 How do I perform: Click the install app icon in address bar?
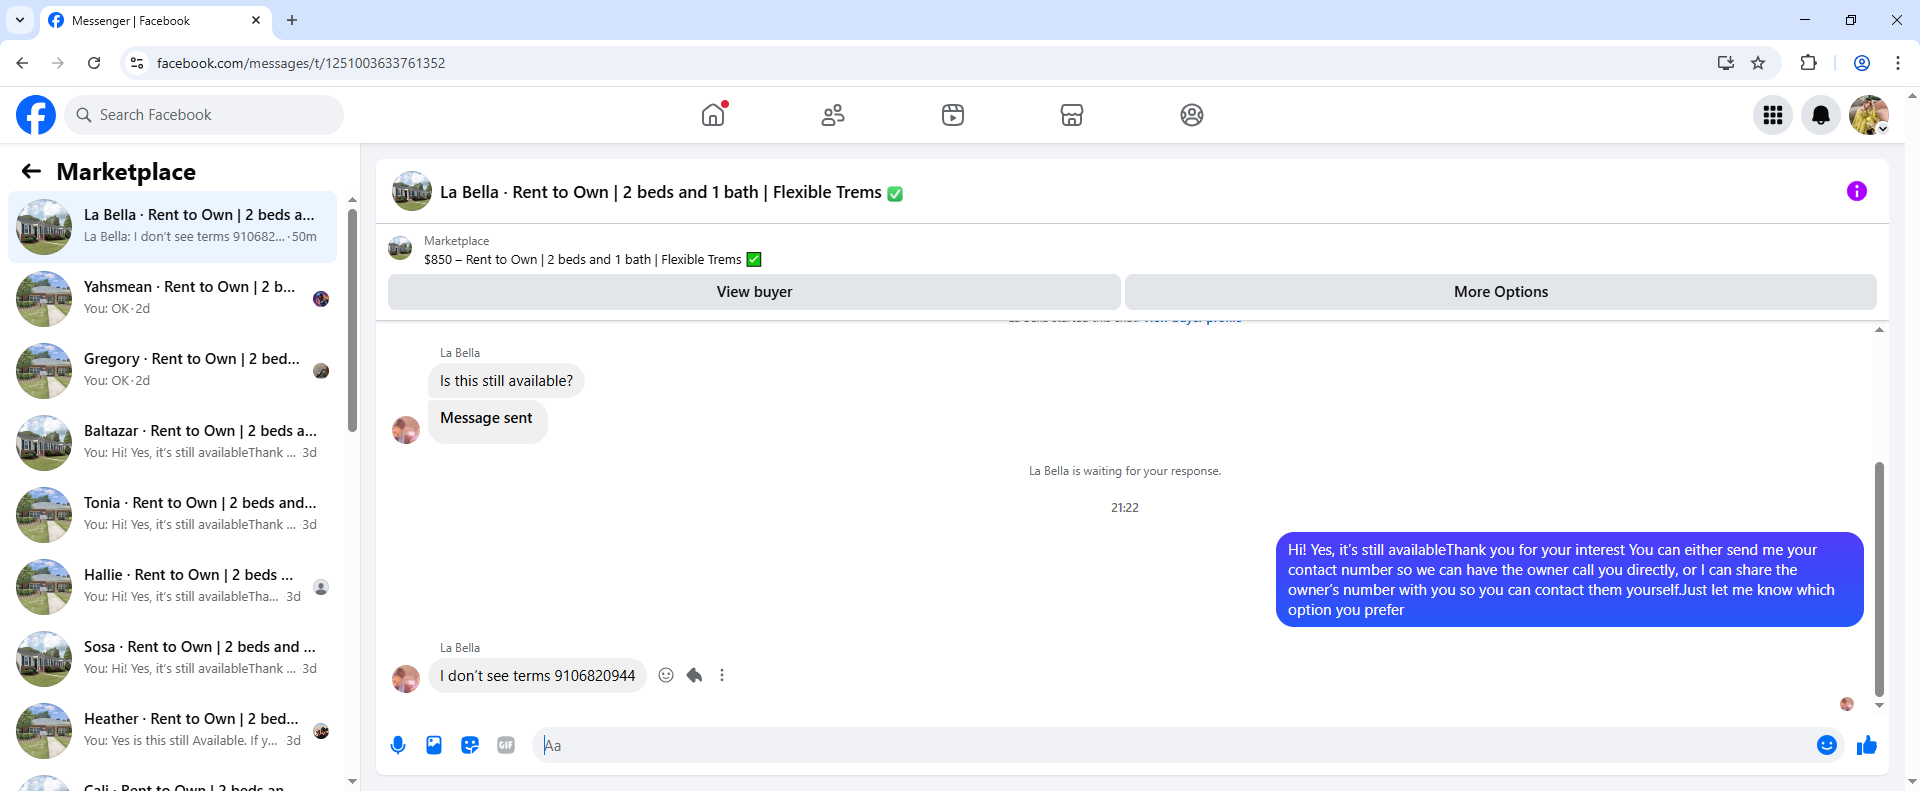[1726, 63]
